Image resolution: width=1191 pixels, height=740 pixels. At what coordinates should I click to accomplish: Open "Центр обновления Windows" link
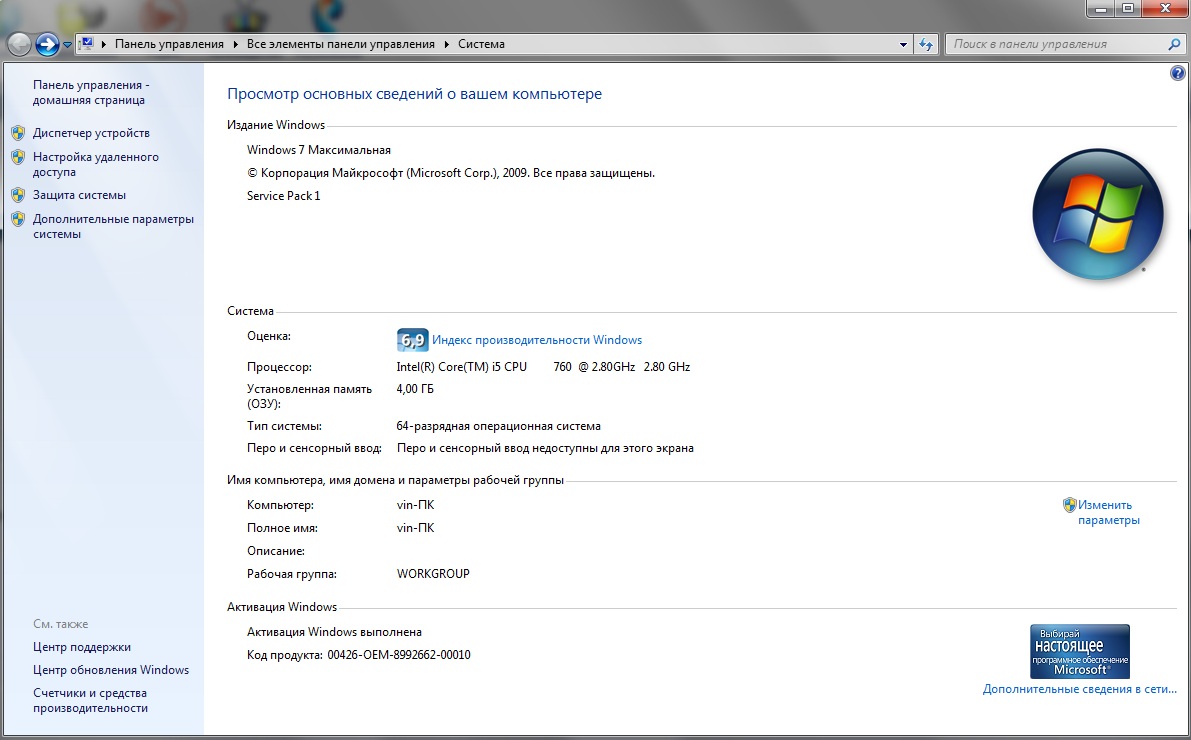coord(110,670)
